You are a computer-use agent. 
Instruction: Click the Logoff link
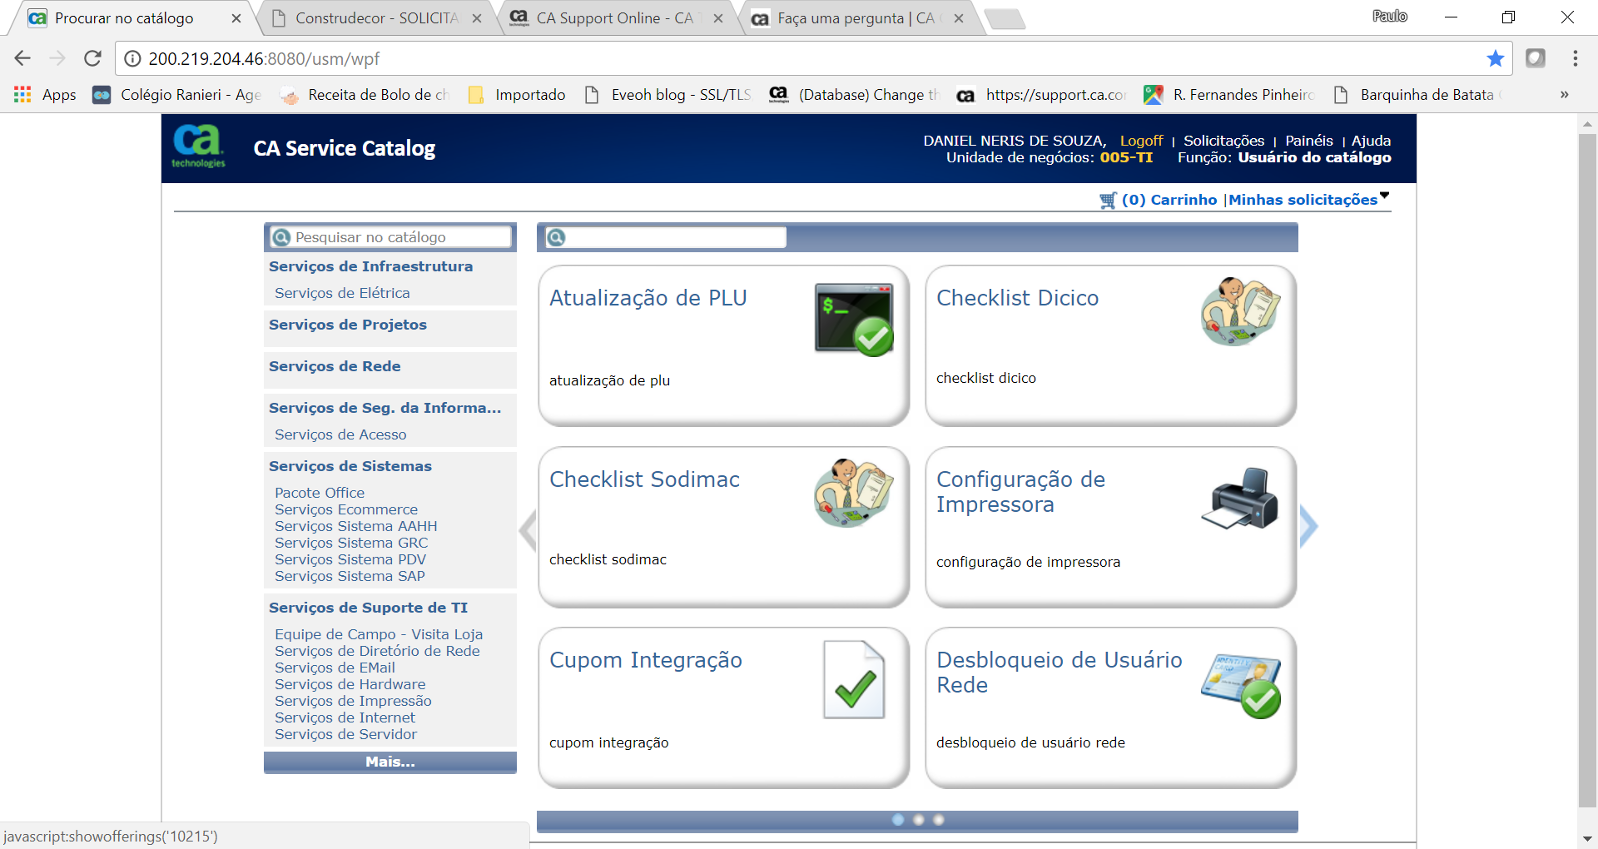point(1141,141)
